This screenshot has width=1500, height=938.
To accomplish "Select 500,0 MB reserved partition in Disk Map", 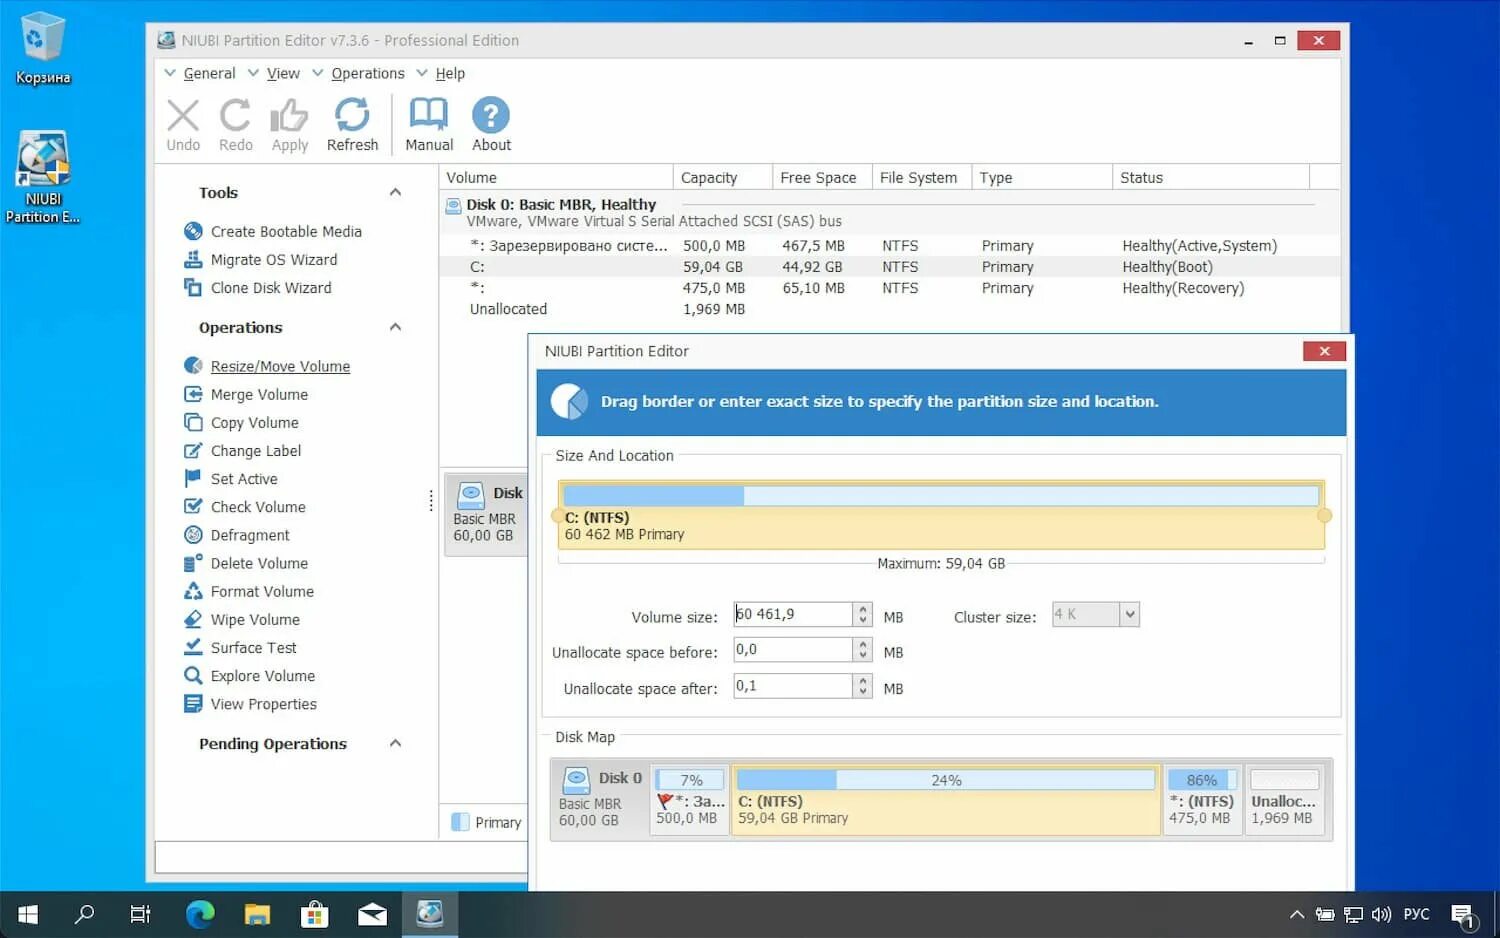I will coord(690,799).
